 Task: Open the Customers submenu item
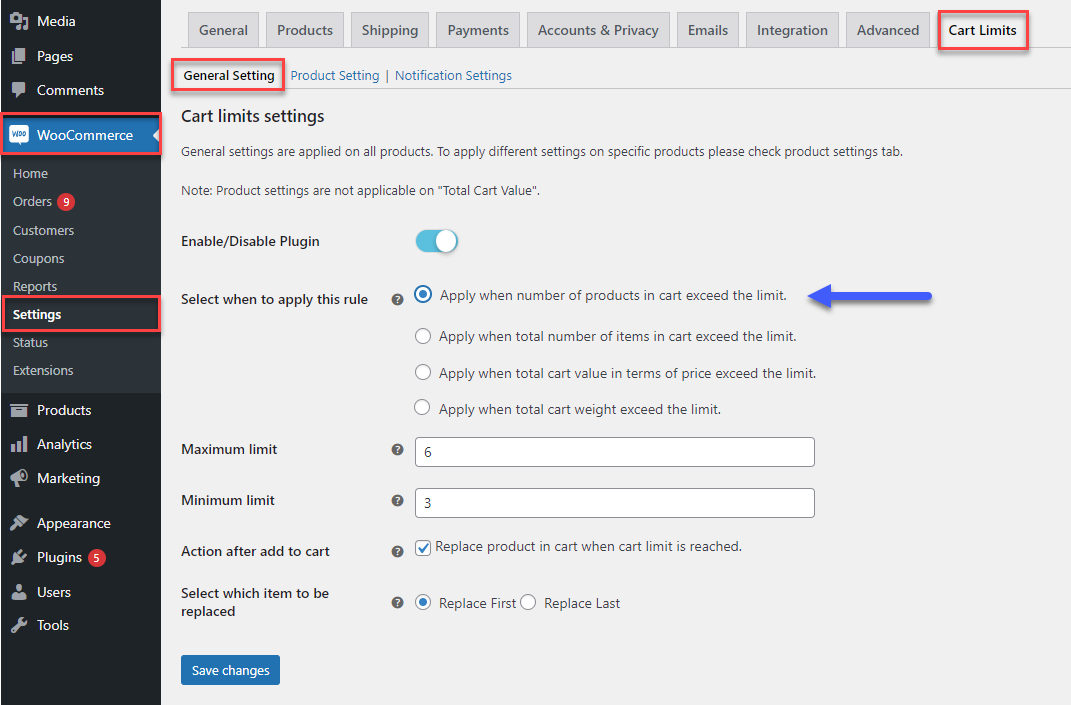coord(43,230)
